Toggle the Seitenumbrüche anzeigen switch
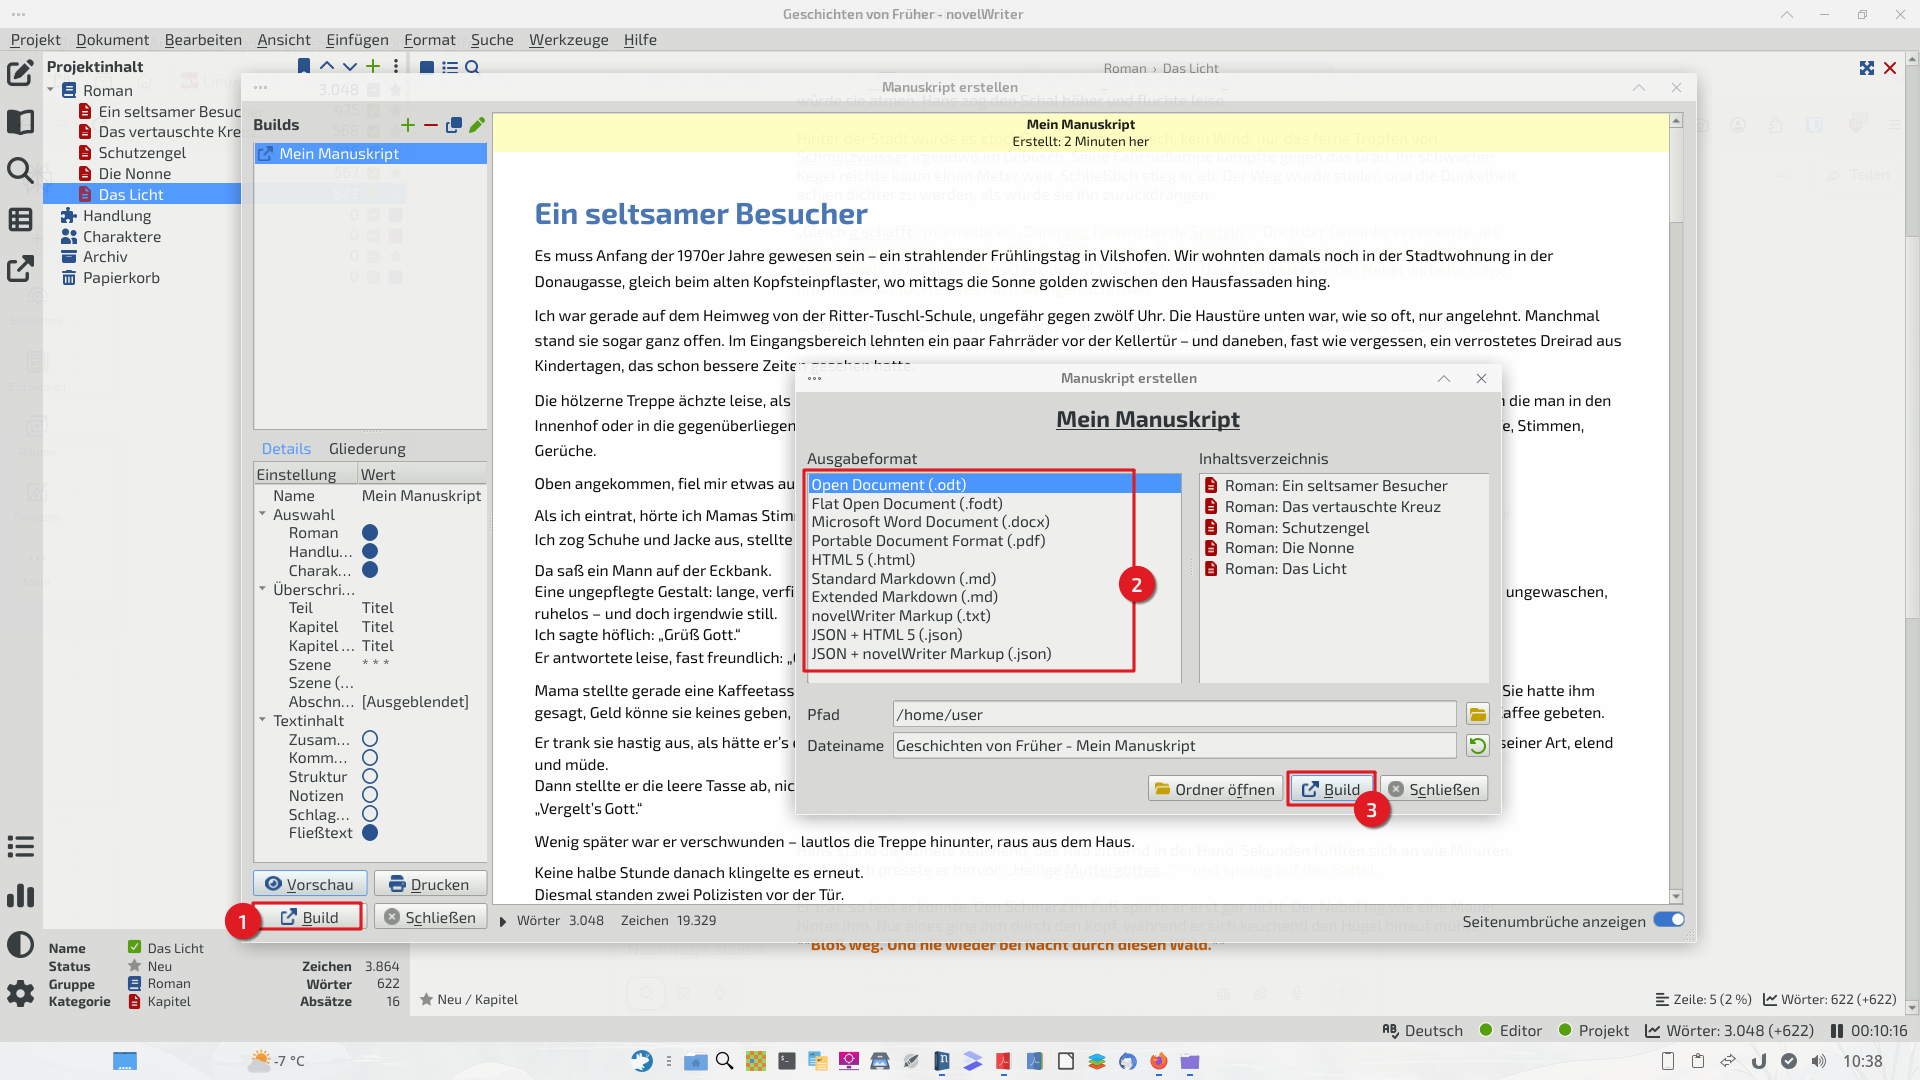This screenshot has width=1920, height=1080. 1668,920
